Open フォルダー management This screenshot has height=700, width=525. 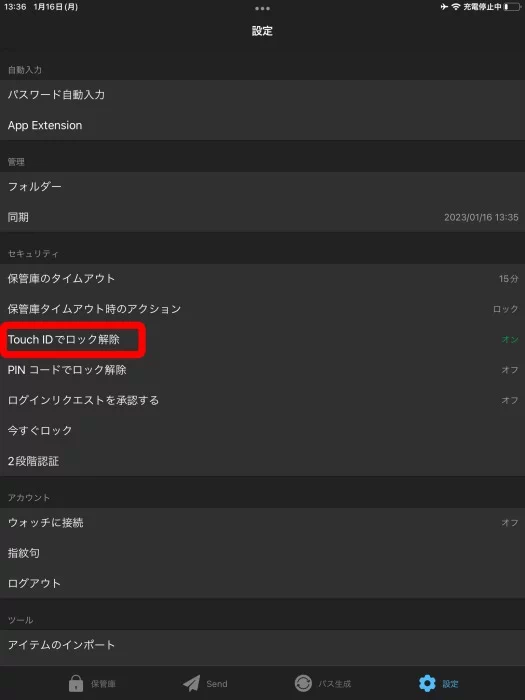tap(262, 187)
